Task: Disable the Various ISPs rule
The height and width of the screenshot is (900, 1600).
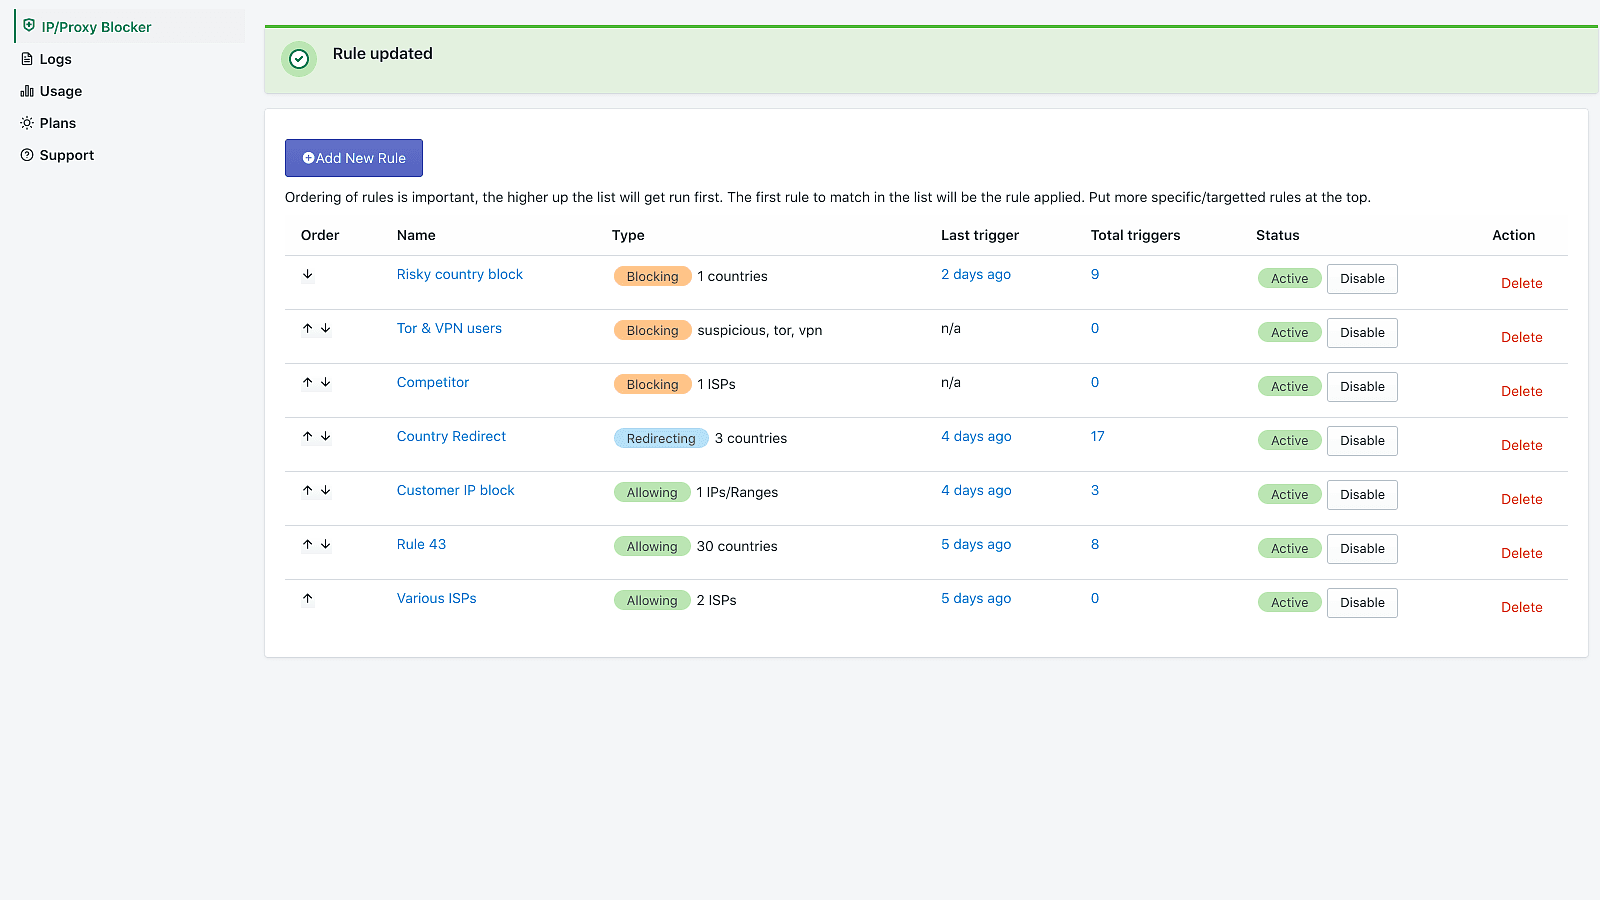Action: point(1361,603)
